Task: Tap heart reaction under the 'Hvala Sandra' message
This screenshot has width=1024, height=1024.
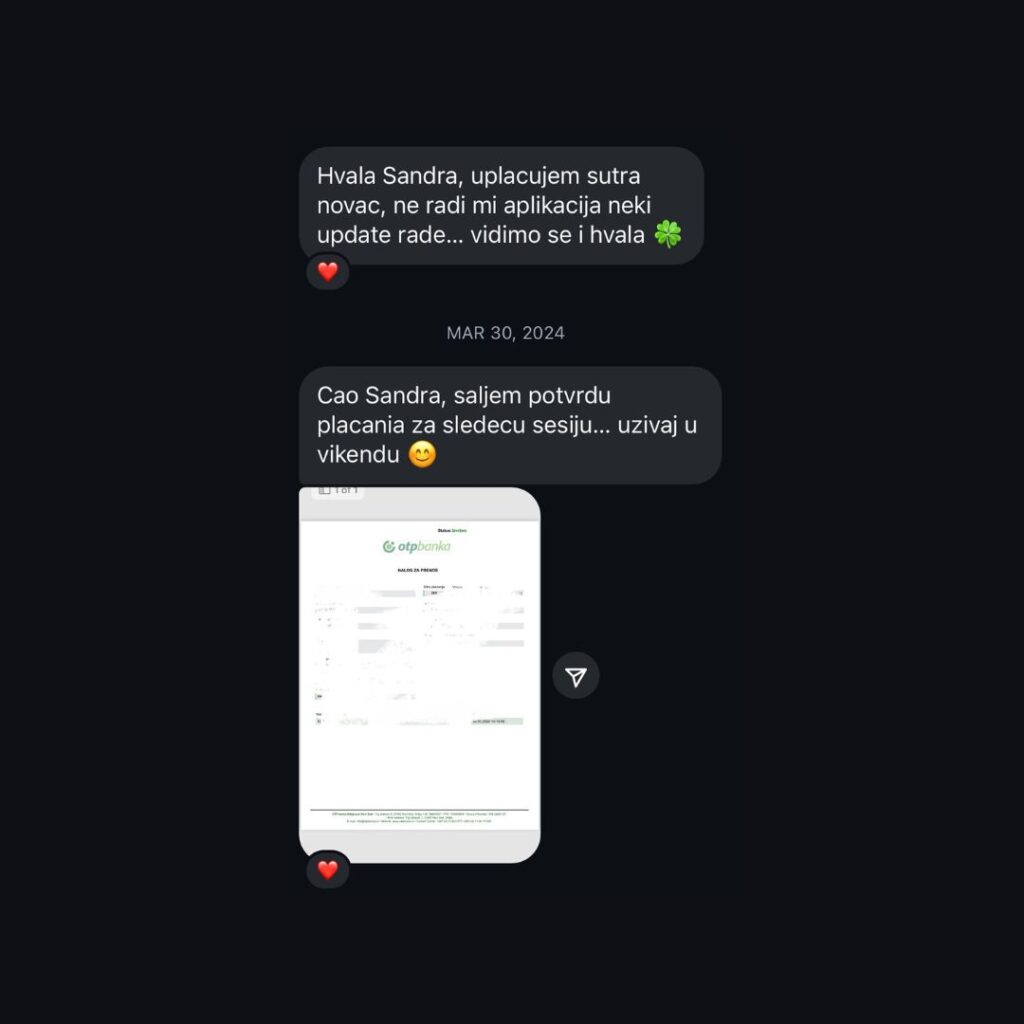Action: pos(328,271)
